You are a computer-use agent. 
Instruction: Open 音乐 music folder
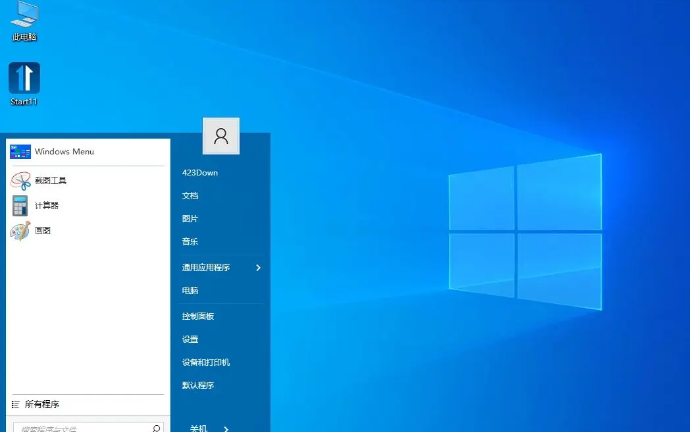(x=190, y=242)
